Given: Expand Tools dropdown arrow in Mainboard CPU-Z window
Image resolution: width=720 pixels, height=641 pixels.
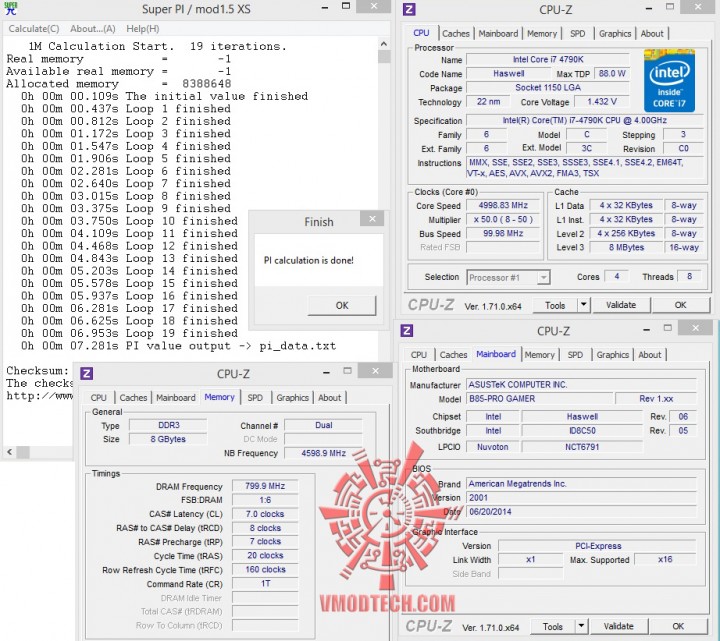Looking at the screenshot, I should (x=581, y=626).
